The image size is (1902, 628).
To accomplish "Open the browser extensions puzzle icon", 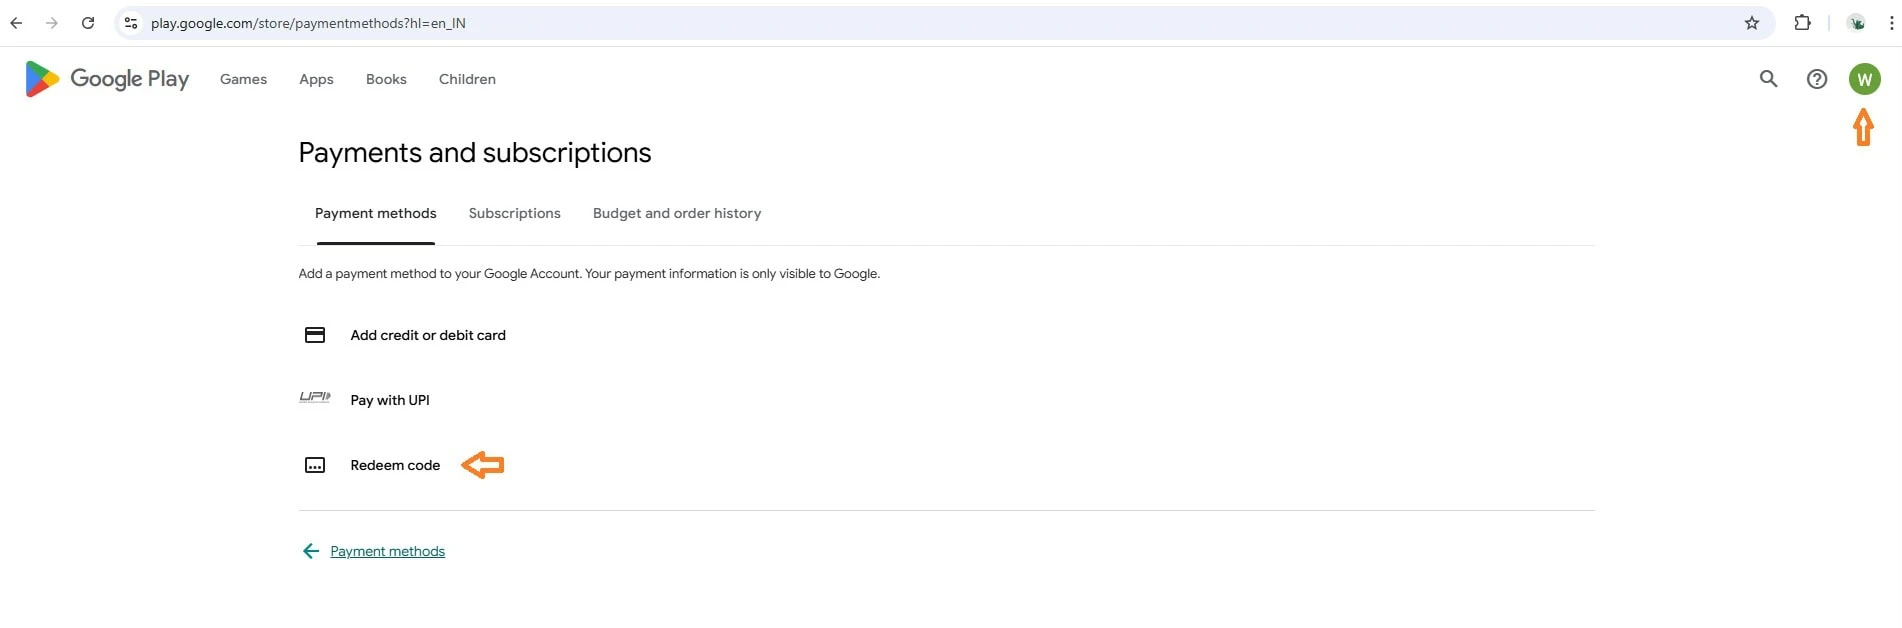I will tap(1802, 23).
